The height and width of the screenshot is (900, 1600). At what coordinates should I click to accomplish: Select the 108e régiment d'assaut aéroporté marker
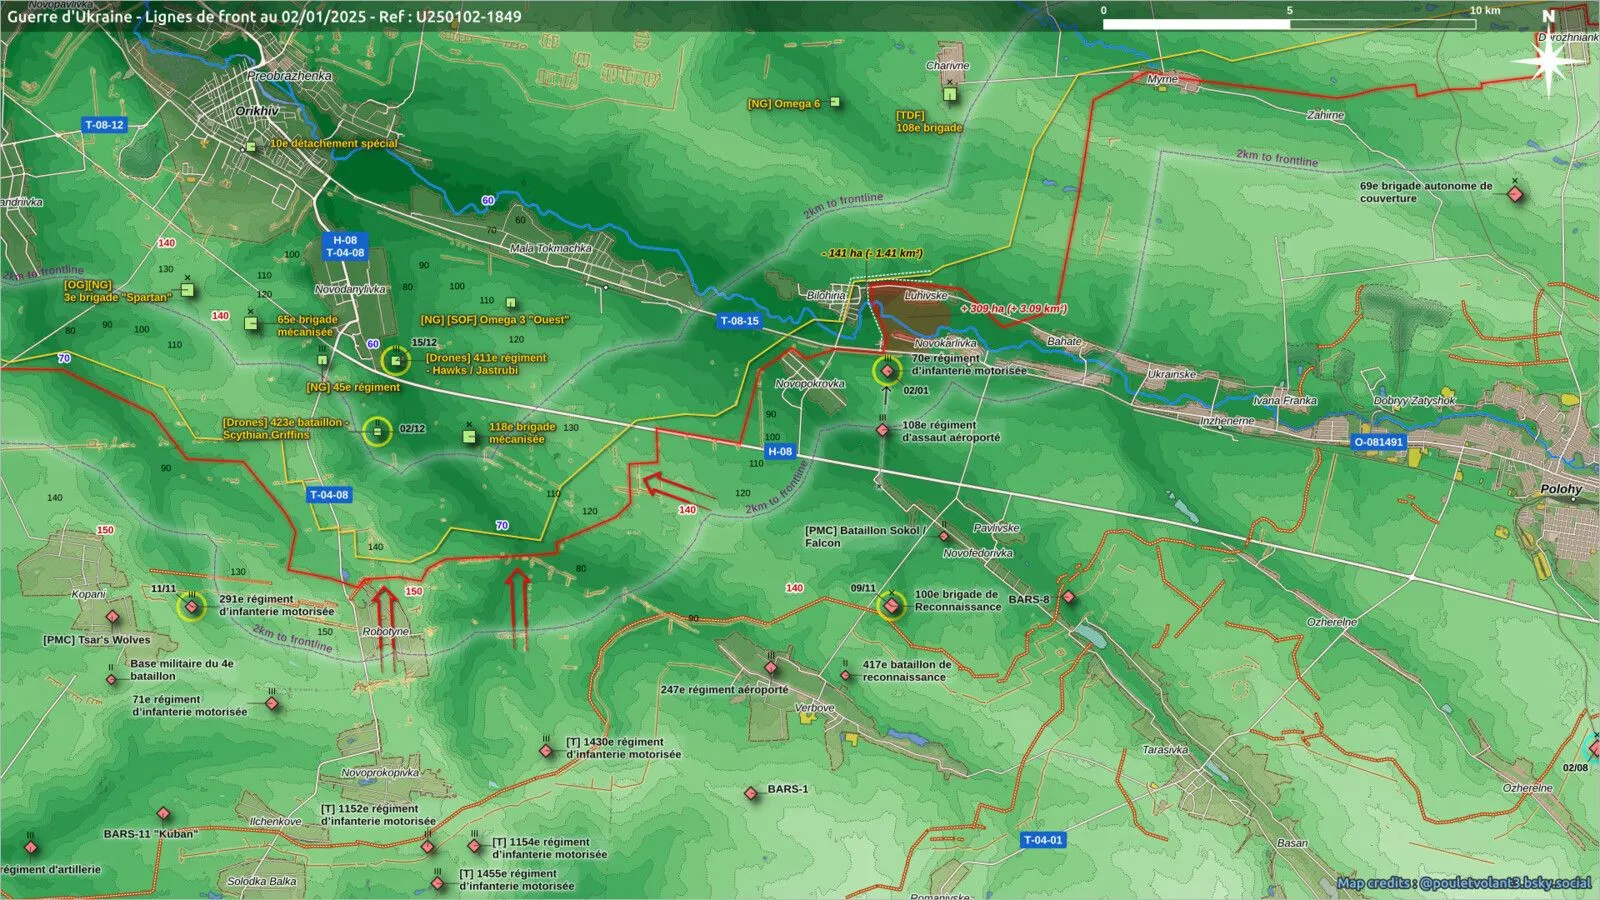882,430
